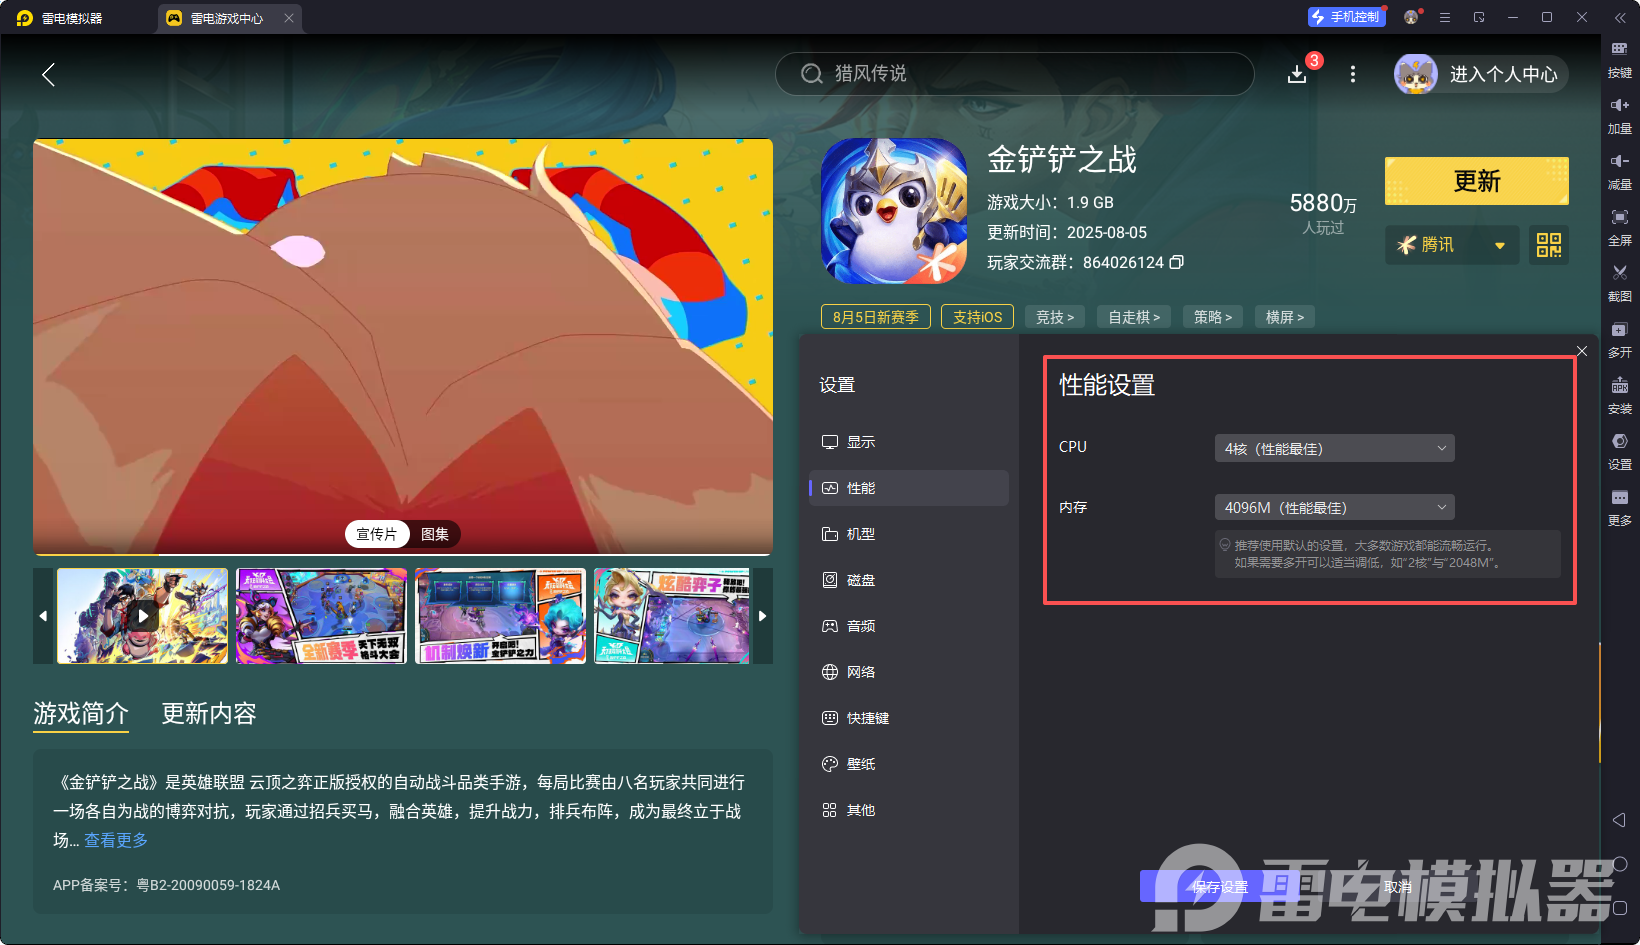The width and height of the screenshot is (1640, 945).
Task: Open the 机型 settings section
Action: pyautogui.click(x=909, y=534)
